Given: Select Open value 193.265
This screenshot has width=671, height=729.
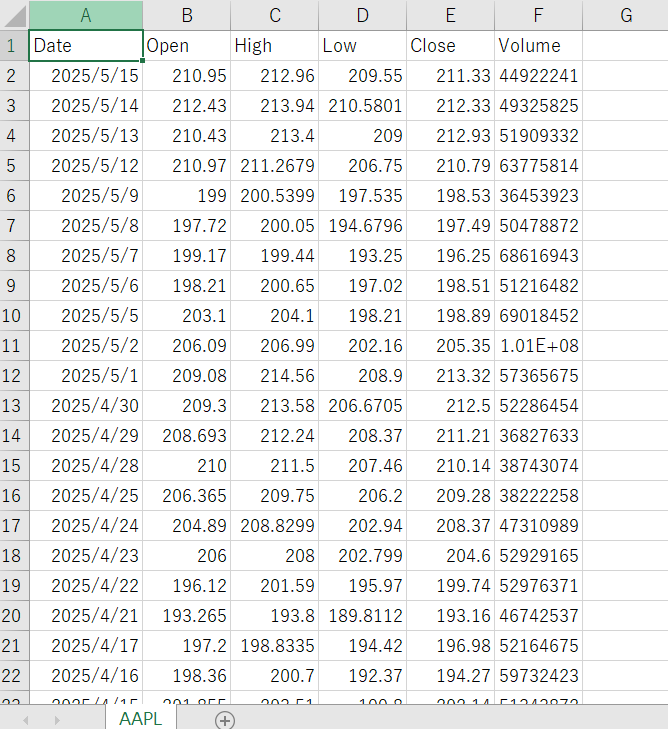Looking at the screenshot, I should tap(186, 616).
